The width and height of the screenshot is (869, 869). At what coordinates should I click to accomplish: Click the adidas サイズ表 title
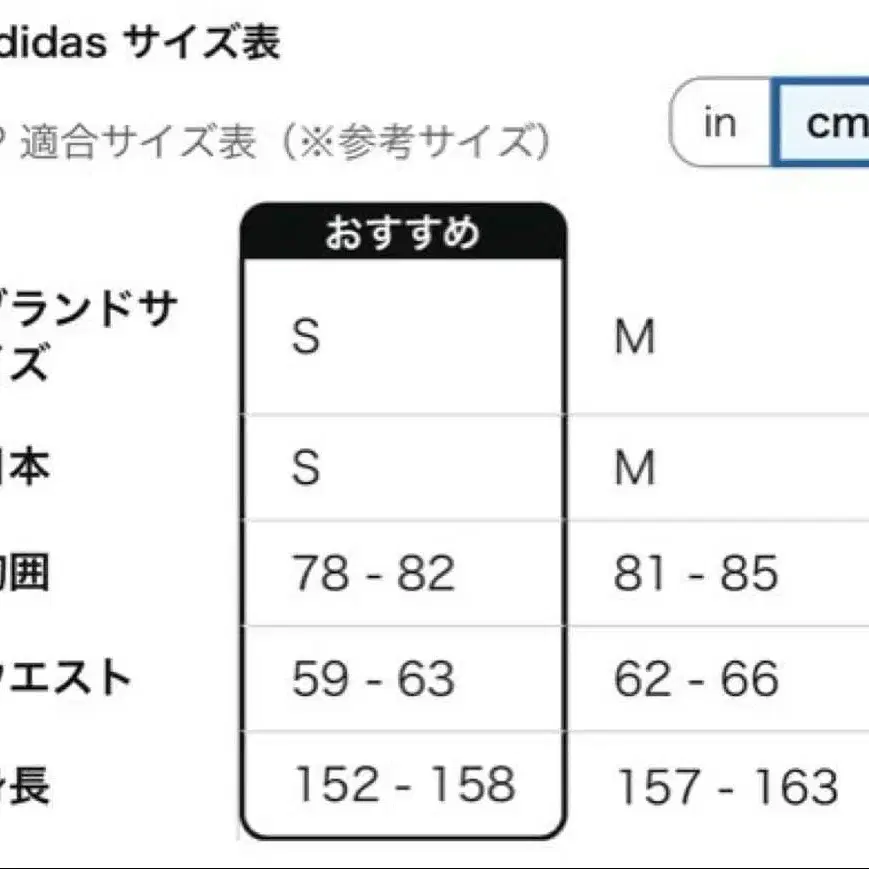tap(140, 42)
